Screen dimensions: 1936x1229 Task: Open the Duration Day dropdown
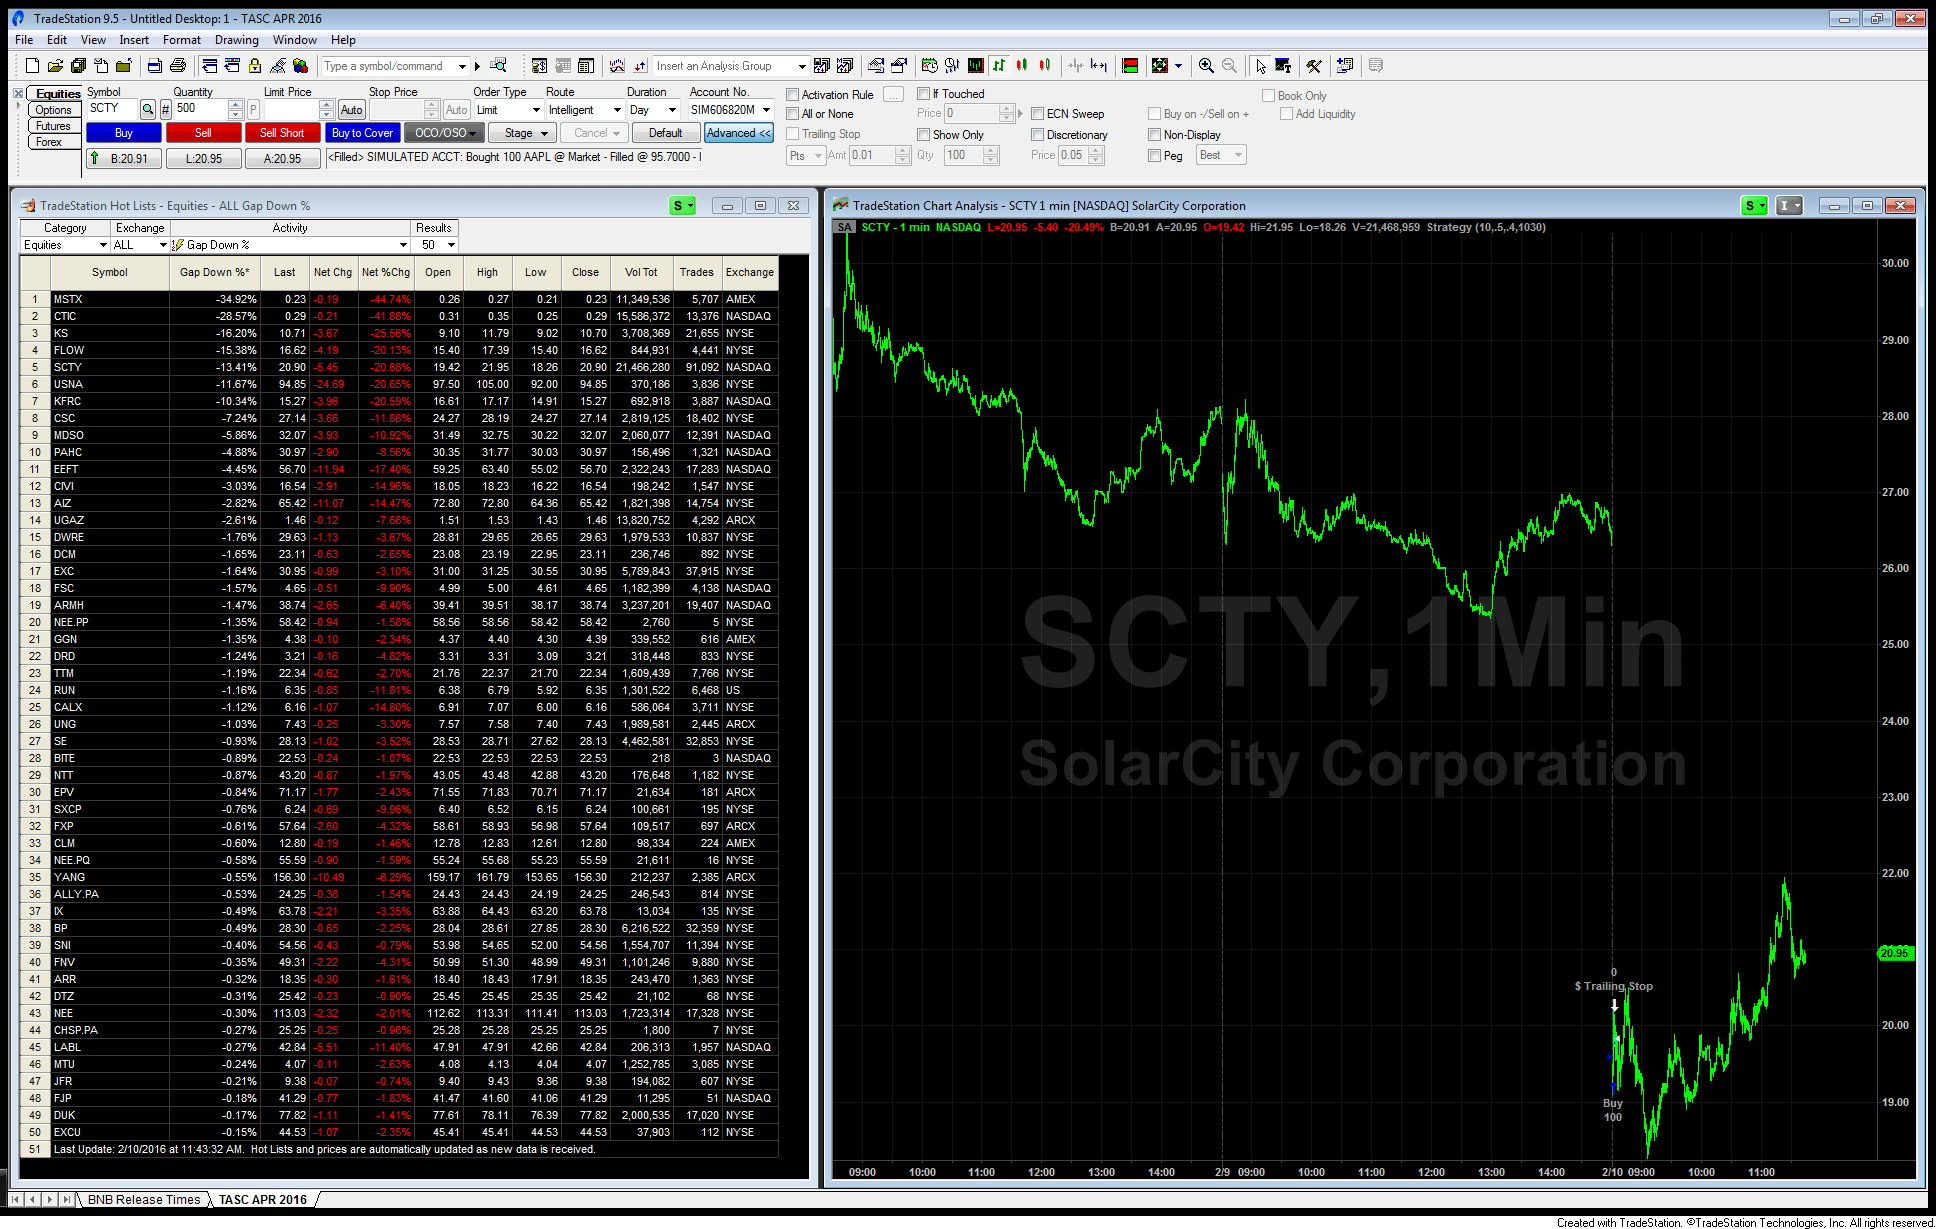point(672,110)
